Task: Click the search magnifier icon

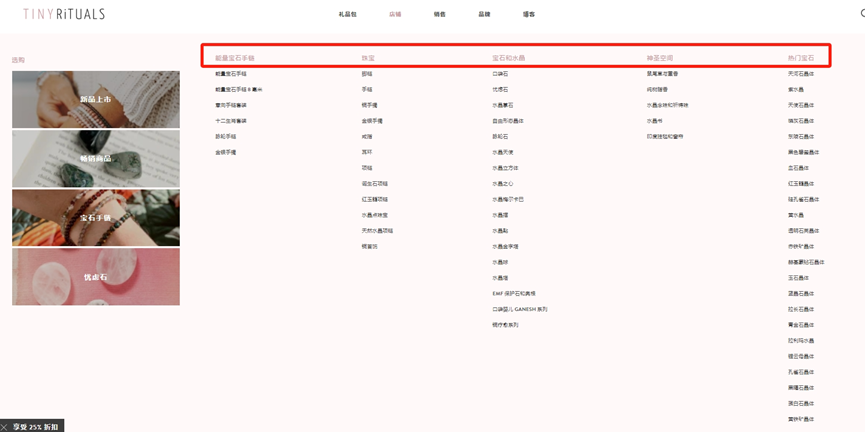Action: coord(861,14)
